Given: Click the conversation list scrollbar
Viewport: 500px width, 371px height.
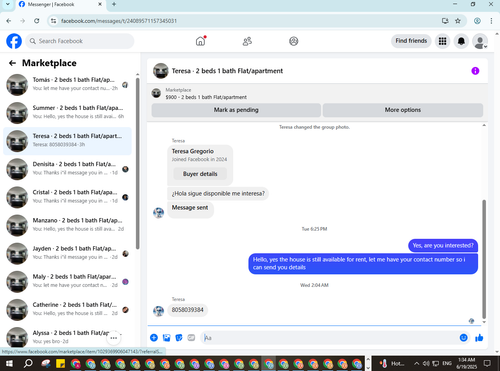Looking at the screenshot, I should [137, 163].
